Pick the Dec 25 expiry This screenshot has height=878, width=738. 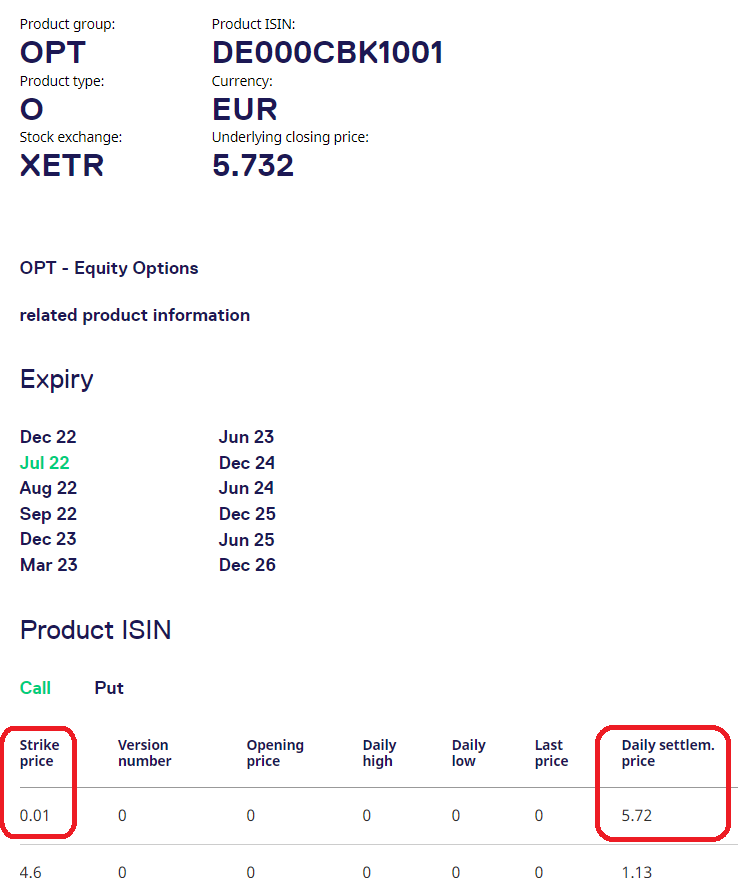247,514
